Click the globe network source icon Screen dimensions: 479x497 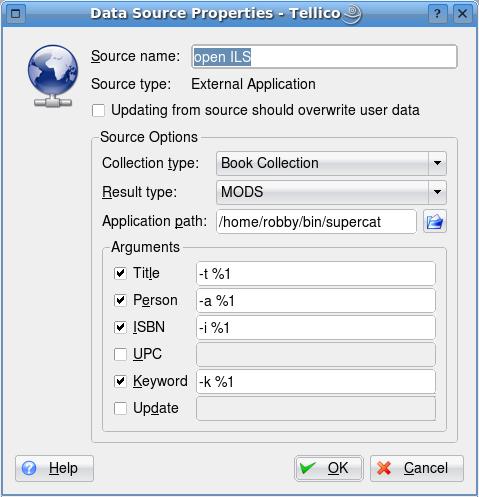tap(53, 76)
